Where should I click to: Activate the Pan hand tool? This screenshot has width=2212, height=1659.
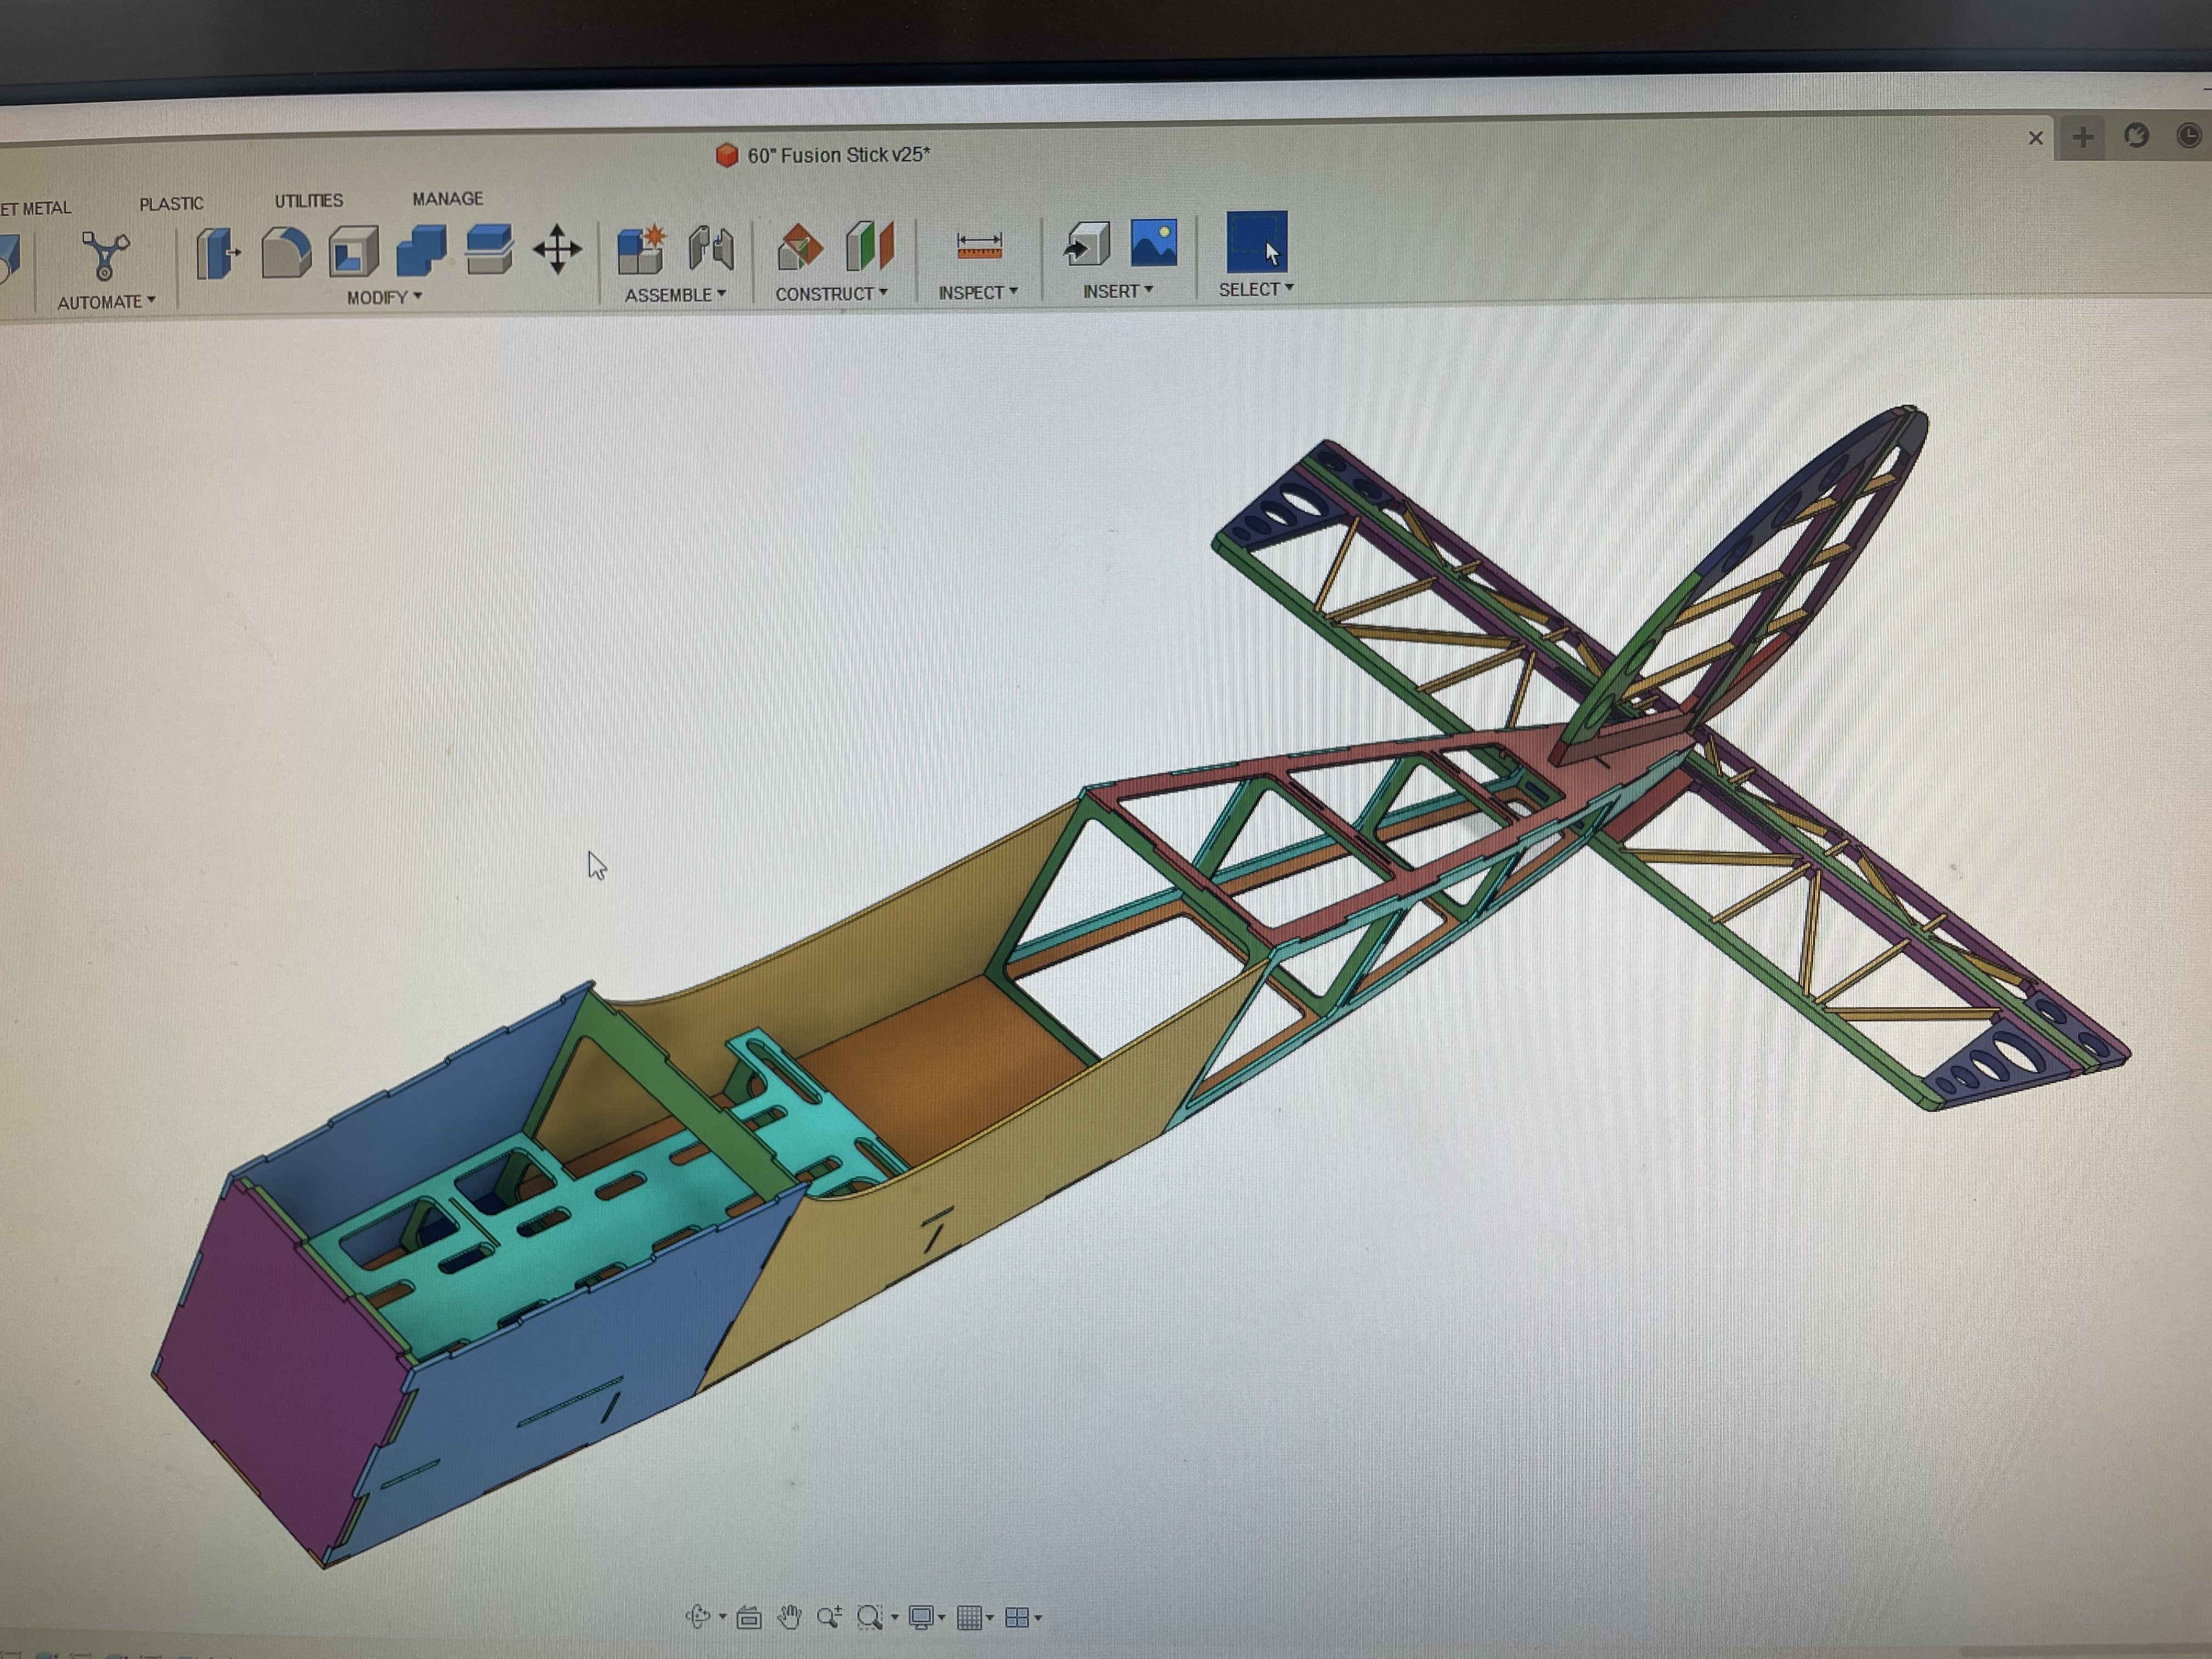789,1617
